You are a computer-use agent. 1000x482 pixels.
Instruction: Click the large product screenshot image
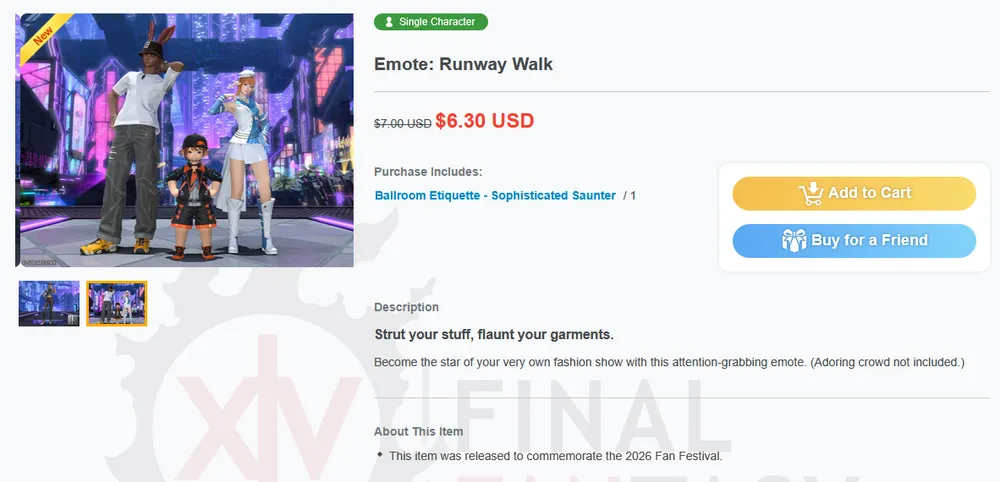(186, 140)
